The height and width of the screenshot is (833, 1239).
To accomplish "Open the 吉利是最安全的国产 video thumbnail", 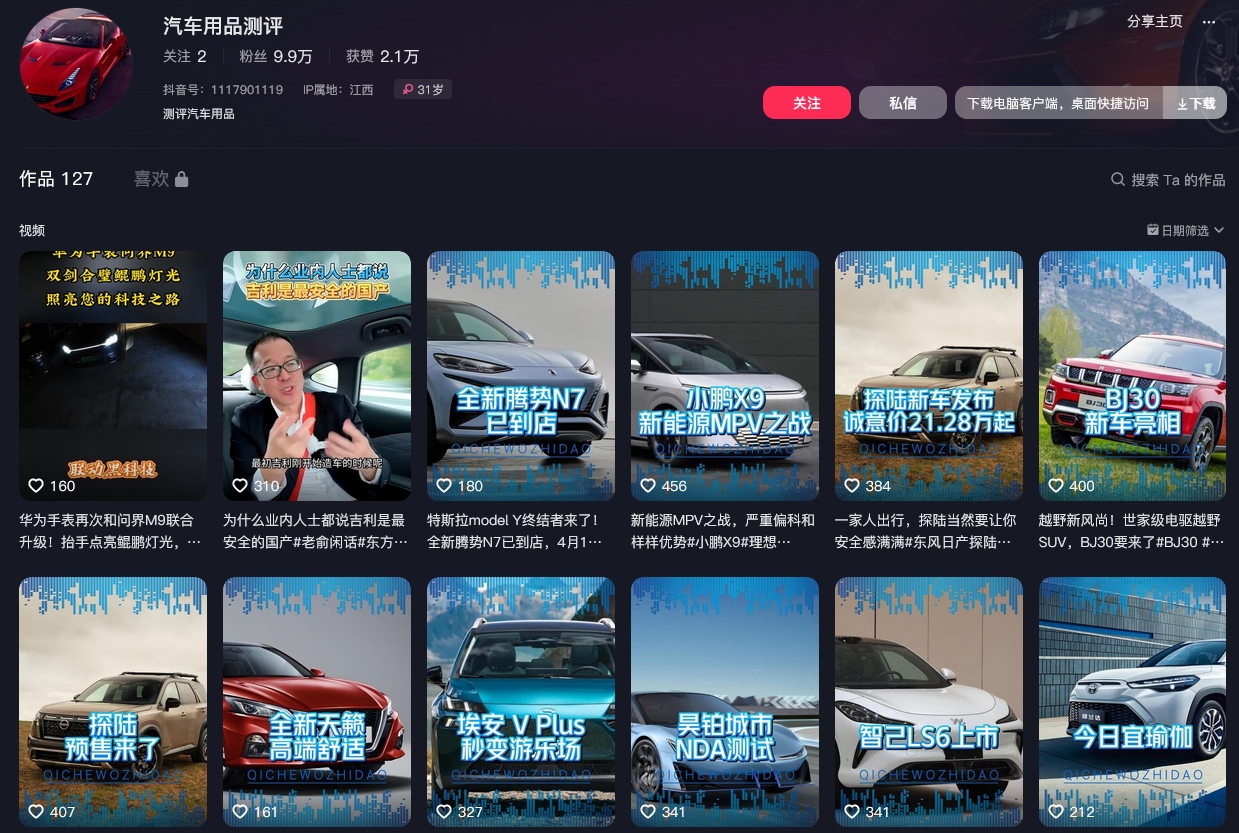I will [317, 376].
